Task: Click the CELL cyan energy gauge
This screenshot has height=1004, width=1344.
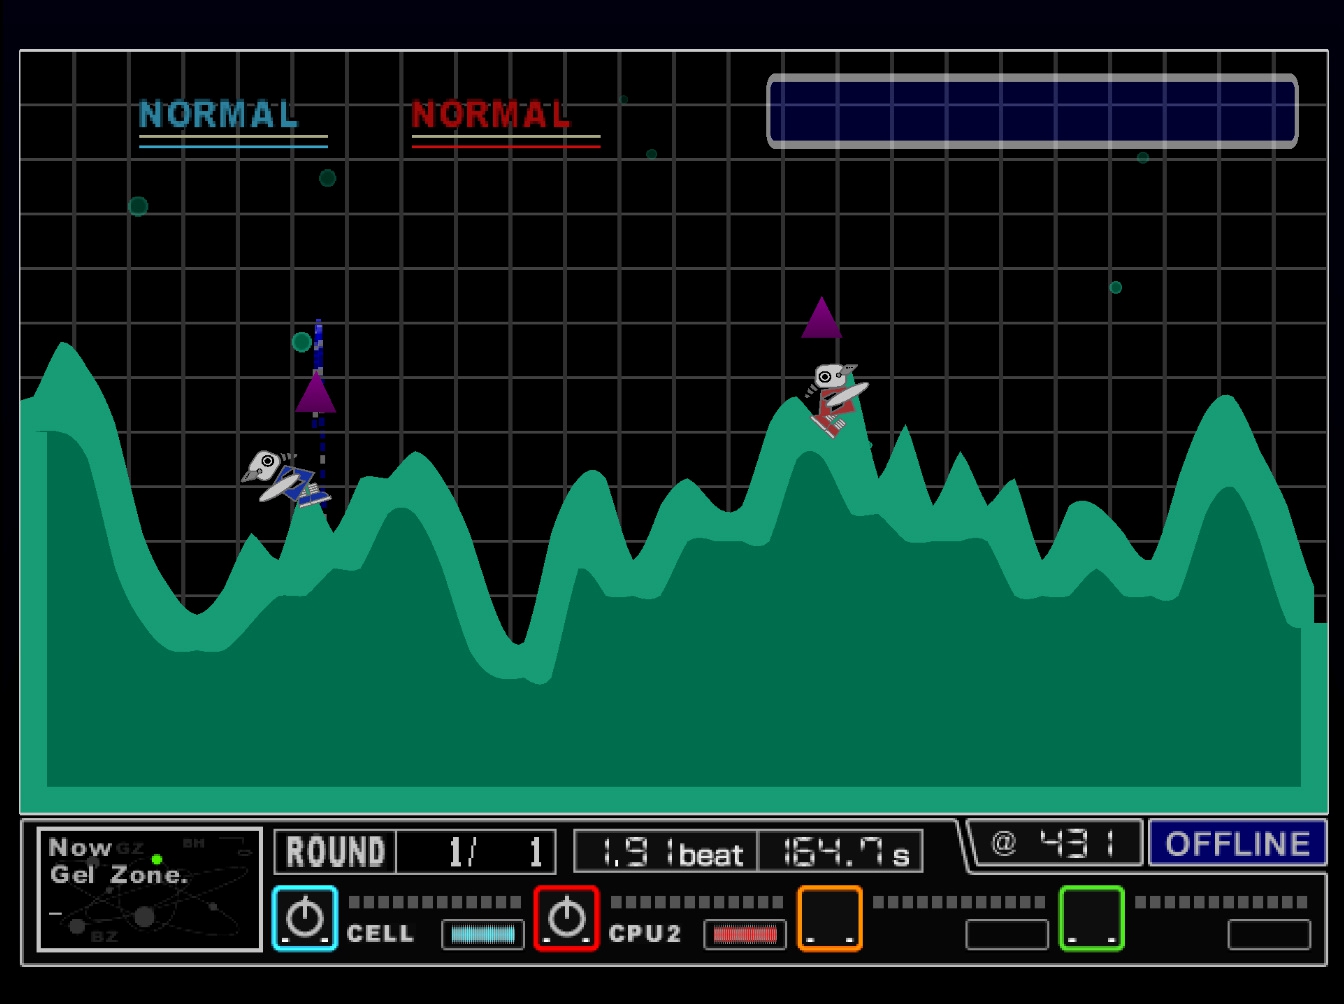Action: pyautogui.click(x=483, y=934)
